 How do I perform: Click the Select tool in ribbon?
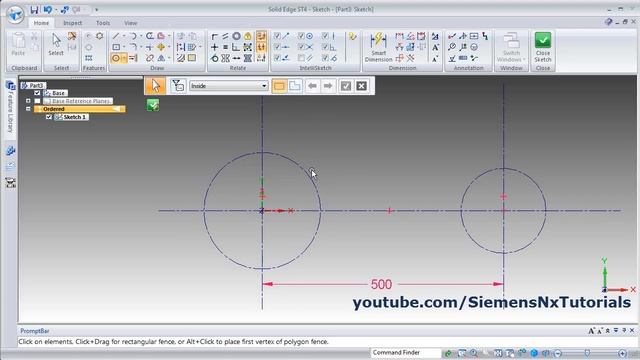click(x=56, y=44)
